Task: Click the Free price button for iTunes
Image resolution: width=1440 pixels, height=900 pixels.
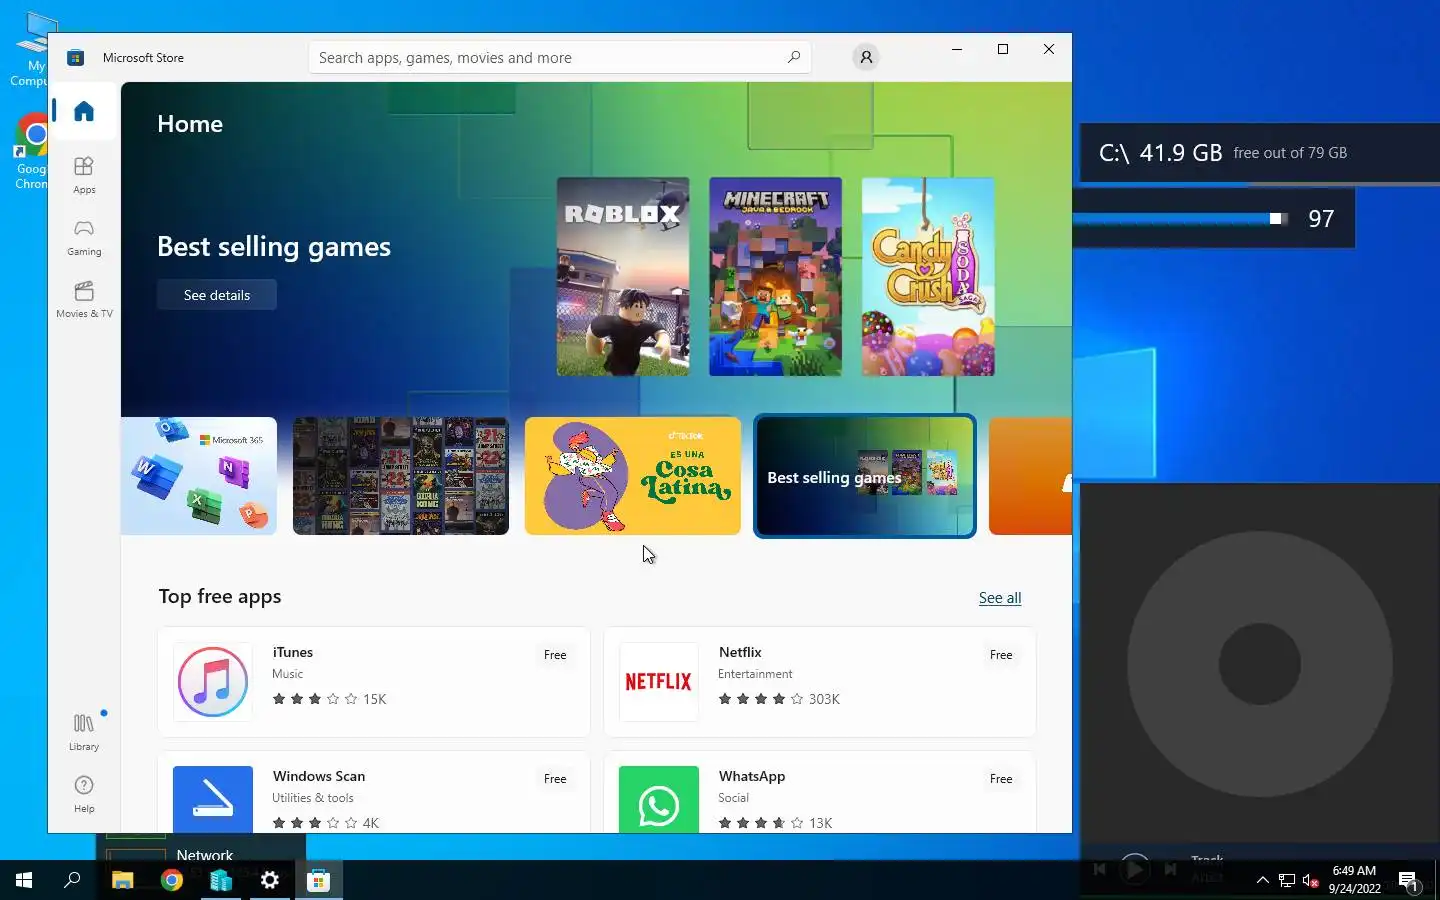Action: (x=555, y=655)
